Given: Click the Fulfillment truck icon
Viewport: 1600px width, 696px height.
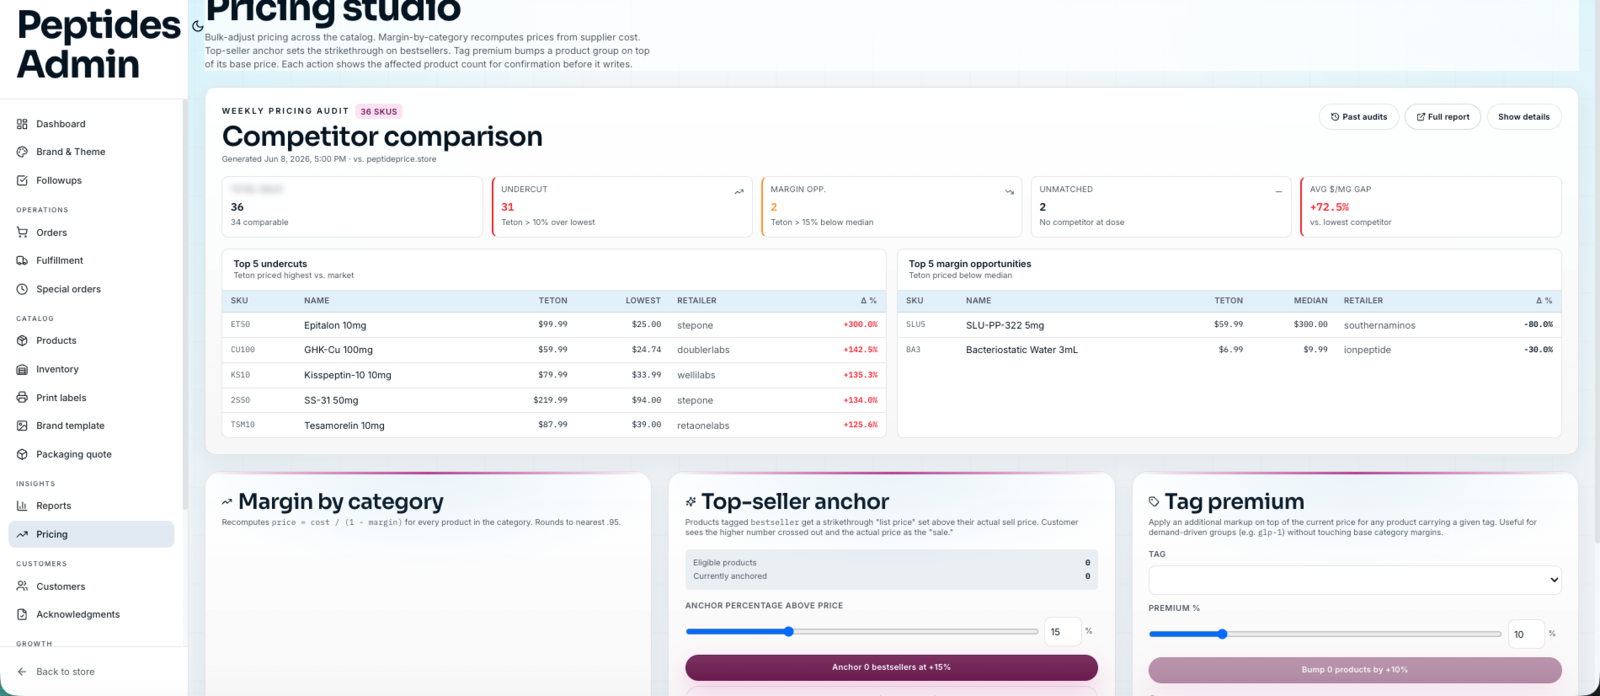Looking at the screenshot, I should tap(22, 261).
